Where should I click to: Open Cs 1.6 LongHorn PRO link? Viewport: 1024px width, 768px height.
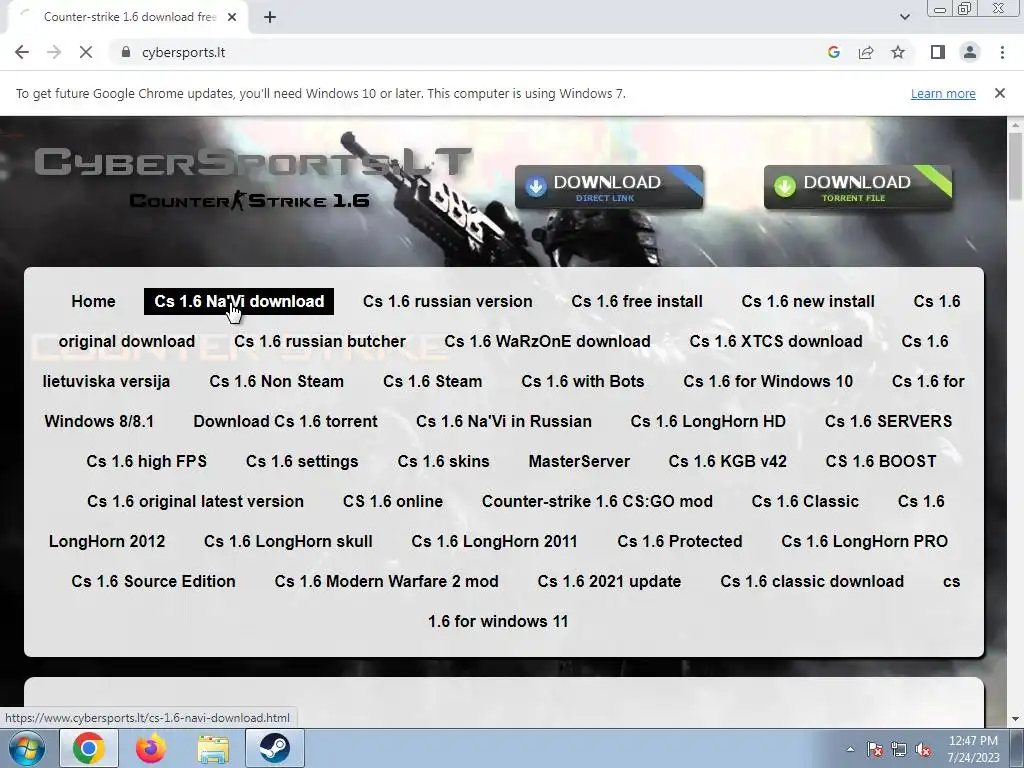tap(865, 541)
